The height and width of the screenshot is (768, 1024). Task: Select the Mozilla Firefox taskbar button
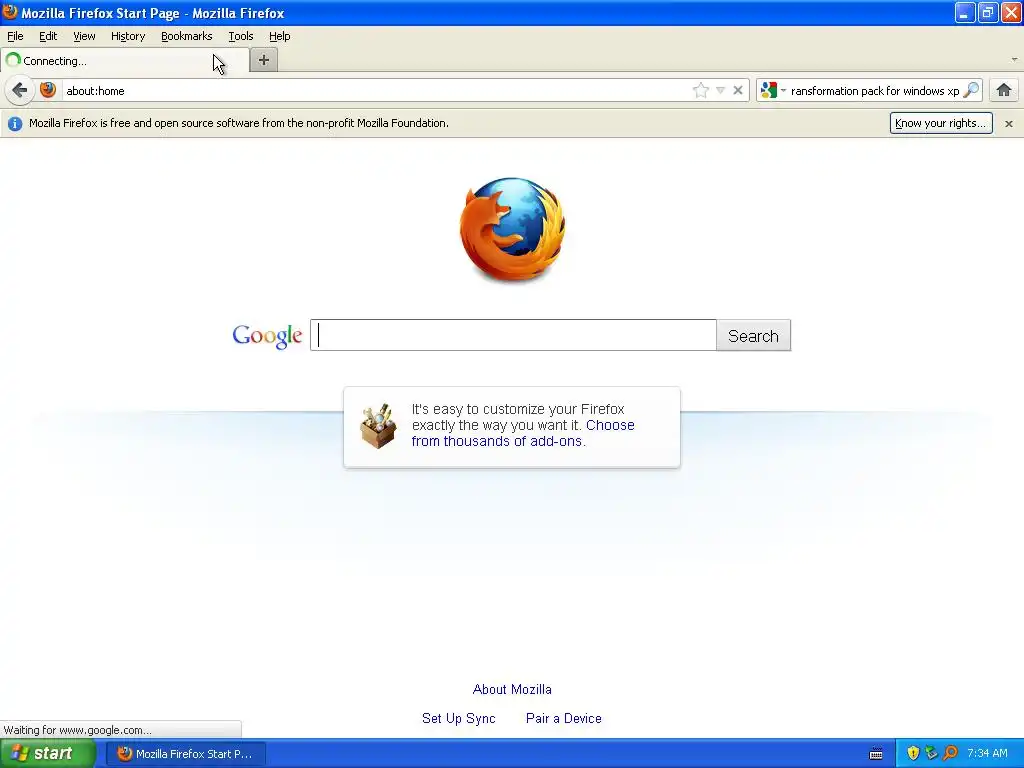185,754
